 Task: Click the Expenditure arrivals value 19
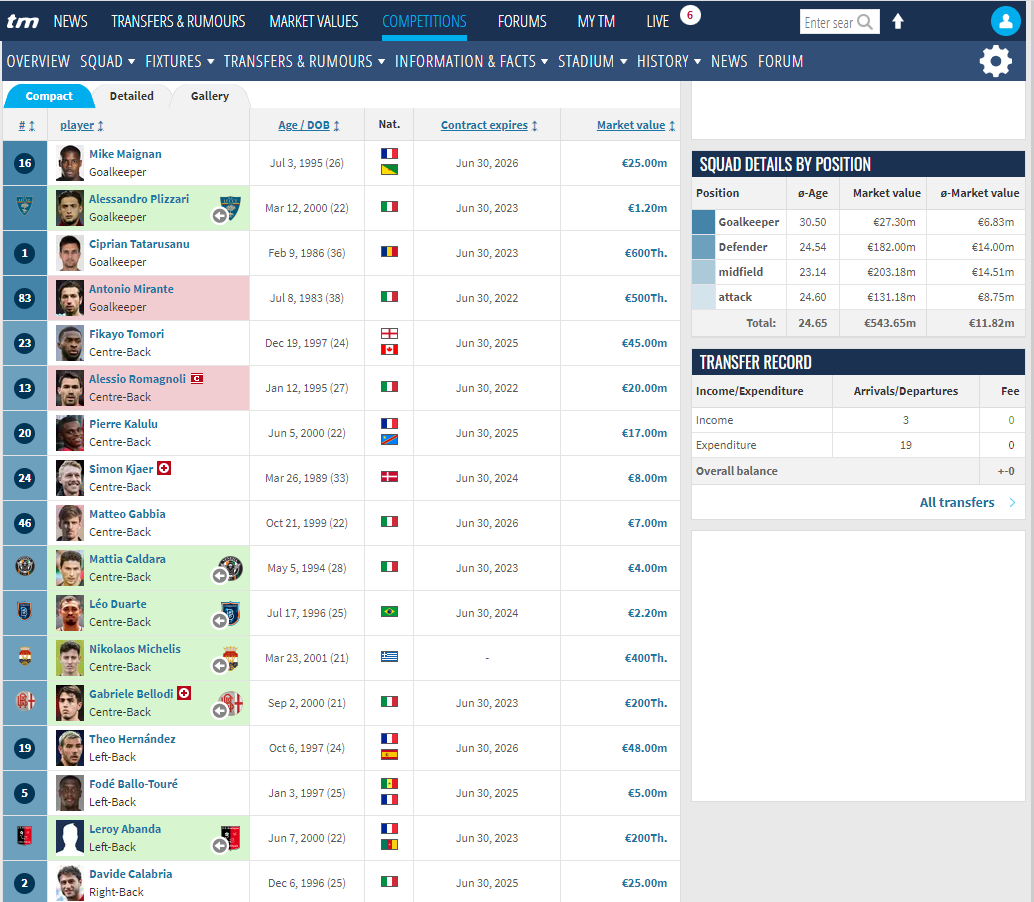tap(905, 445)
